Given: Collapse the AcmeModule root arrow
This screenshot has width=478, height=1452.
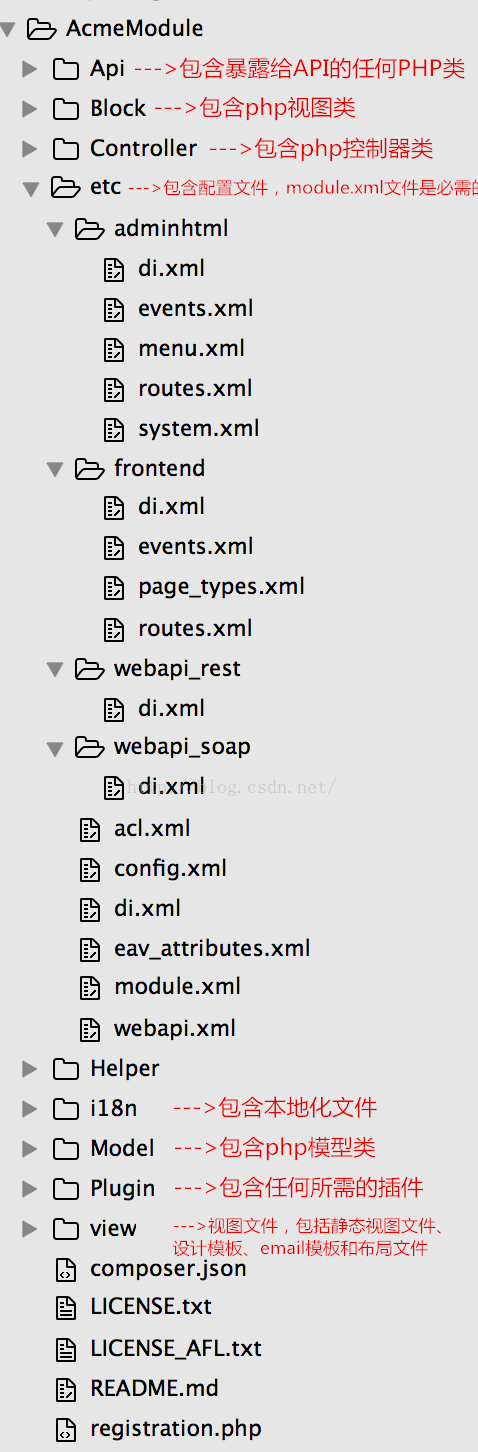Looking at the screenshot, I should [x=7, y=29].
